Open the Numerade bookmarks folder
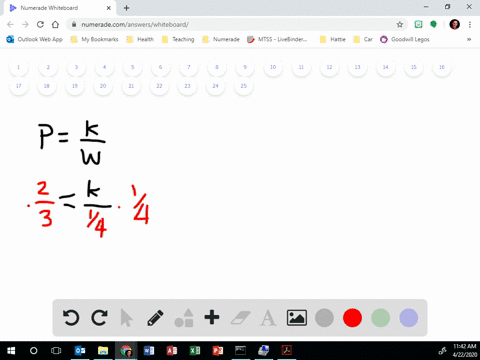This screenshot has height=360, width=480. (221, 39)
